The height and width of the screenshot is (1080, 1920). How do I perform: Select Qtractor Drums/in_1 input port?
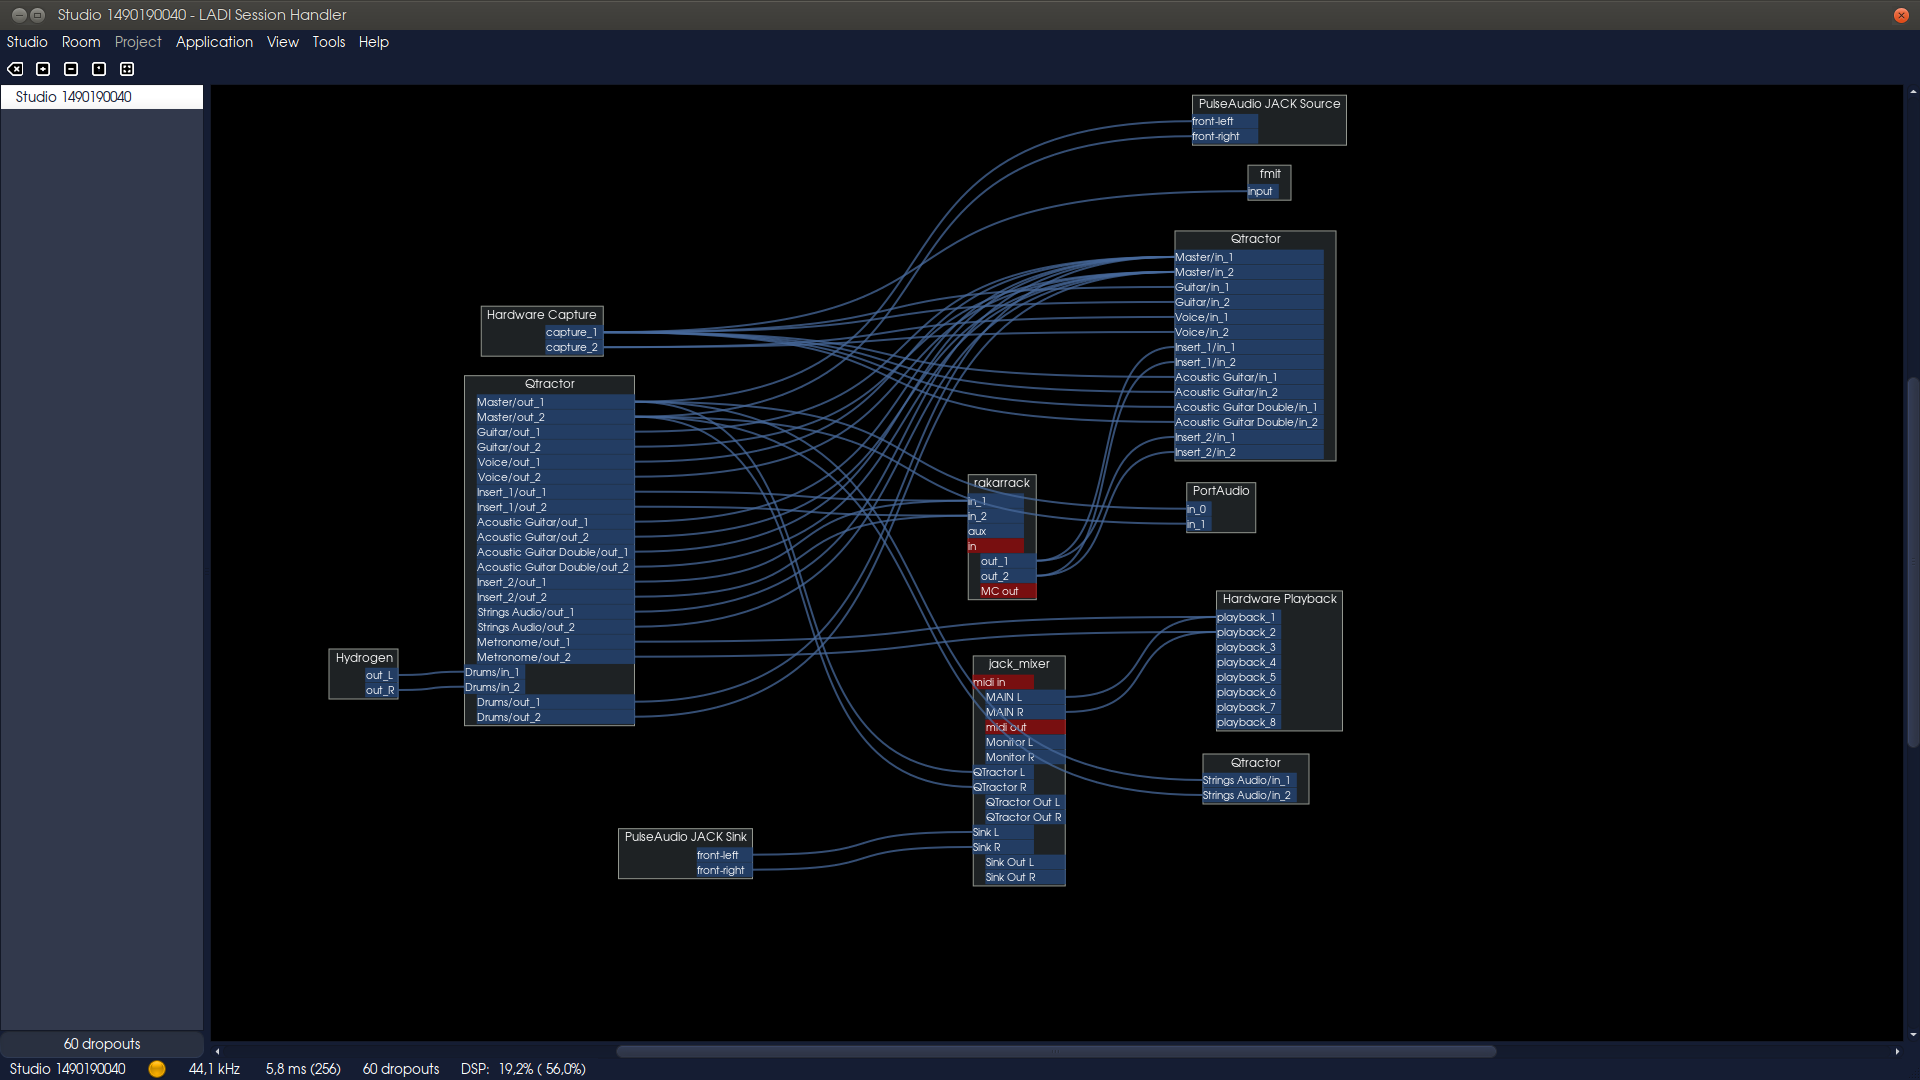point(495,673)
